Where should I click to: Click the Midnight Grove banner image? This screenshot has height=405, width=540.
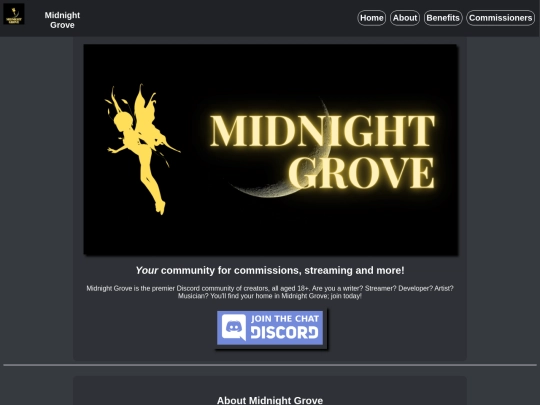[x=270, y=150]
